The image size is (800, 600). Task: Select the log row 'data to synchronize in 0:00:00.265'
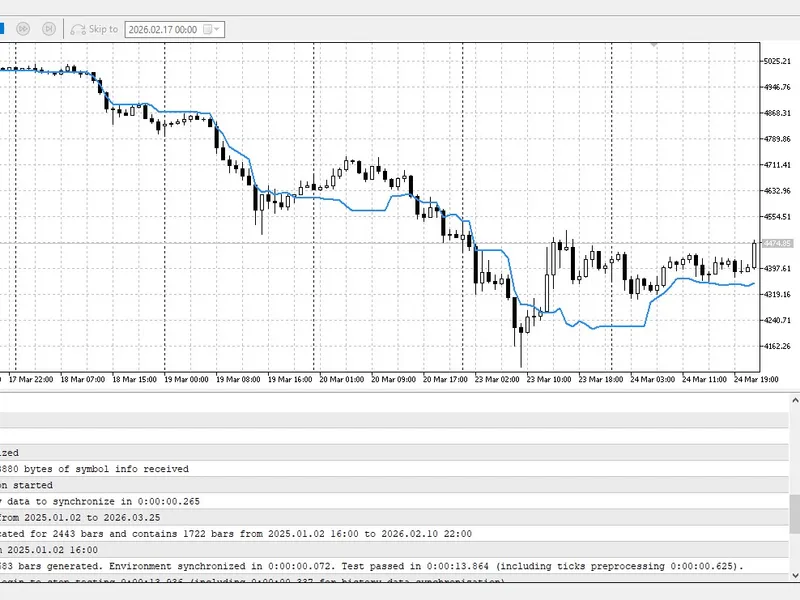coord(394,502)
